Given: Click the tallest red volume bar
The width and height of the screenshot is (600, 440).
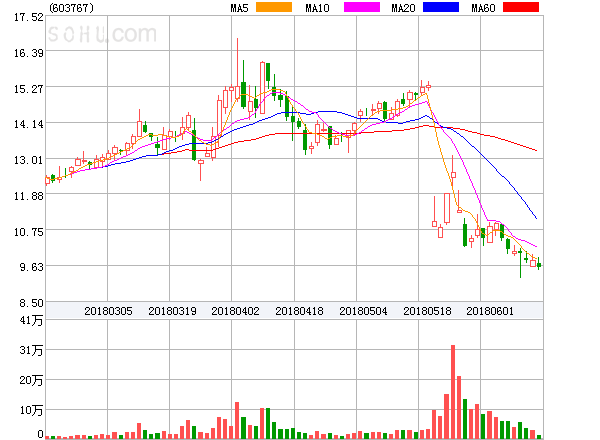Looking at the screenshot, I should coord(453,392).
